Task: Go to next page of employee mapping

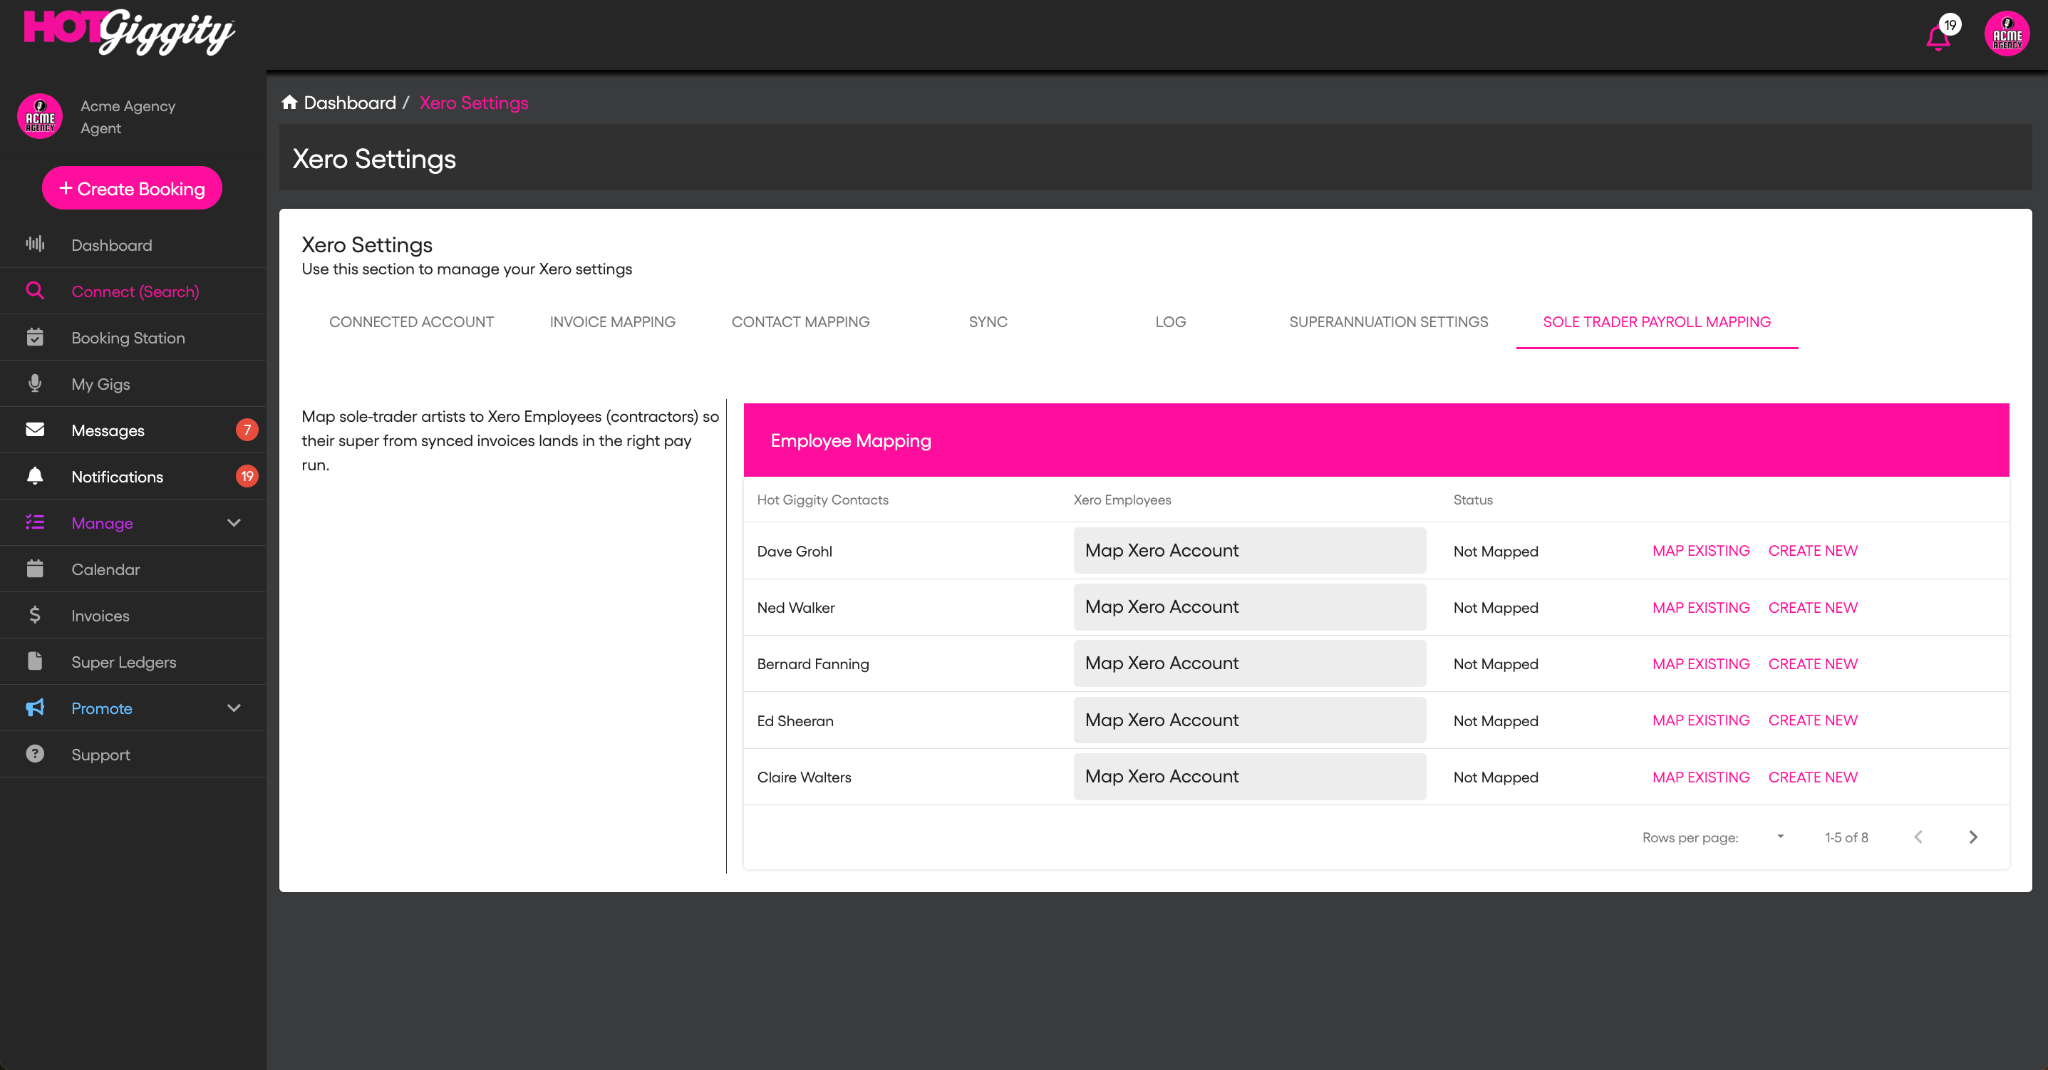Action: click(1973, 837)
